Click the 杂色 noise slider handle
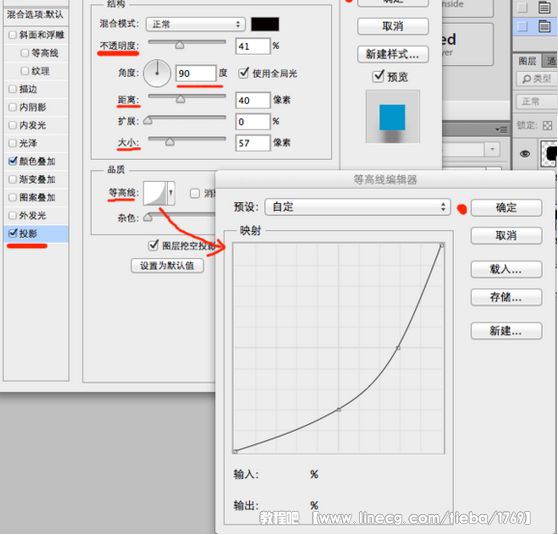 coord(148,217)
